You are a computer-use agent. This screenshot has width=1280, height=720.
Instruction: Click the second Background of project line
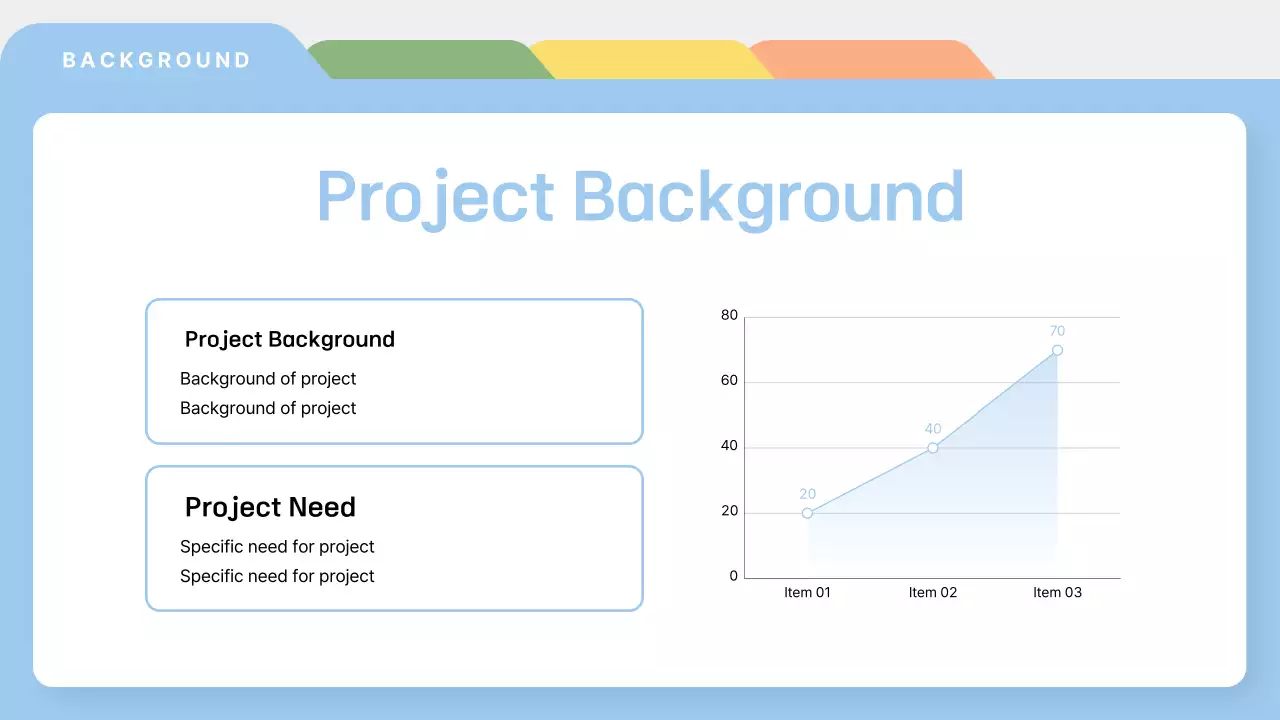(x=268, y=408)
